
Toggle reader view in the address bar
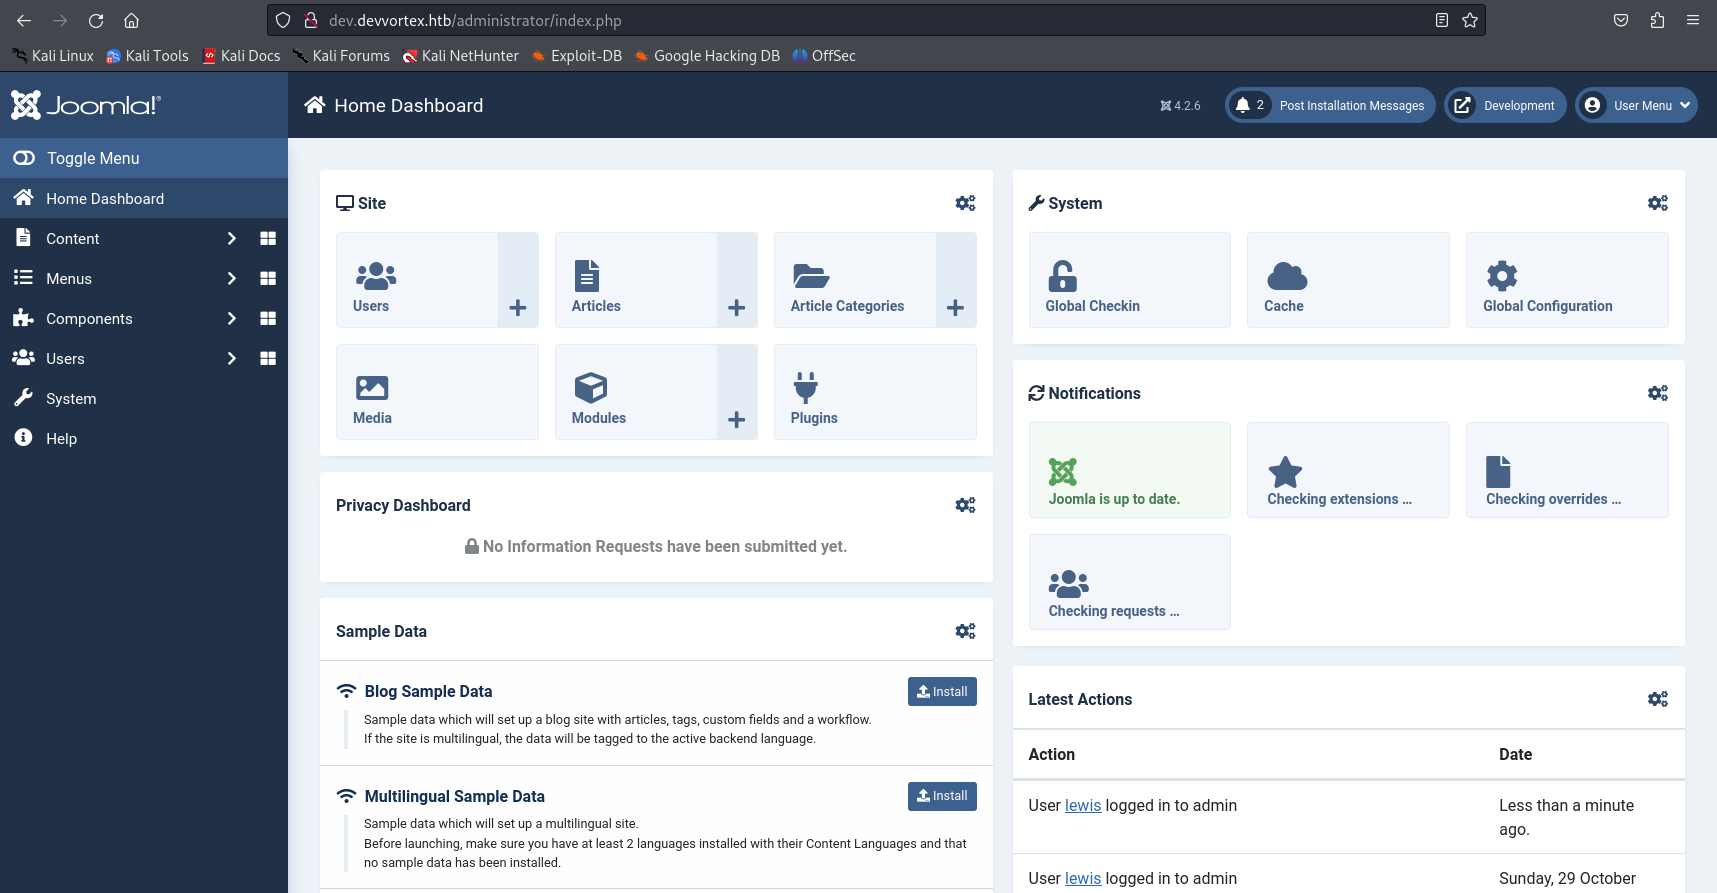tap(1442, 20)
